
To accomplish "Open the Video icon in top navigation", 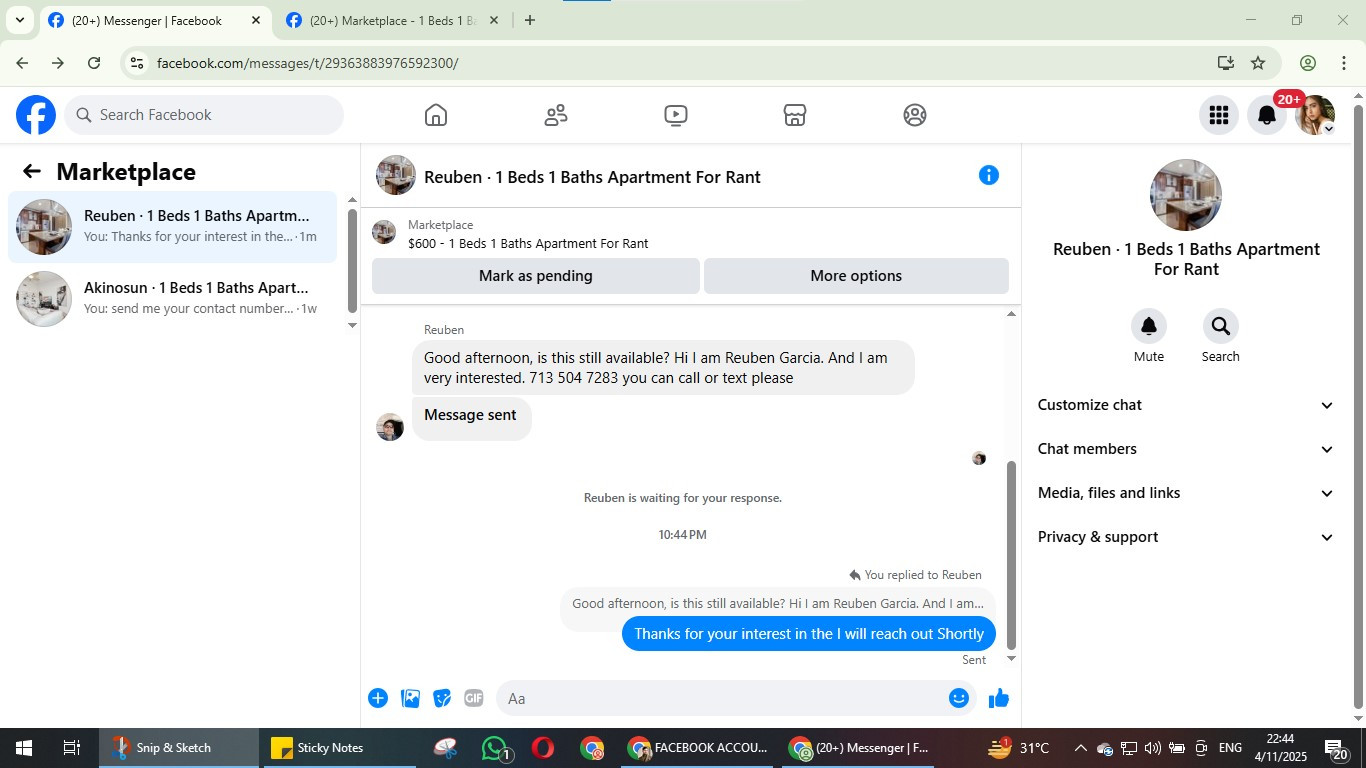I will (x=676, y=115).
